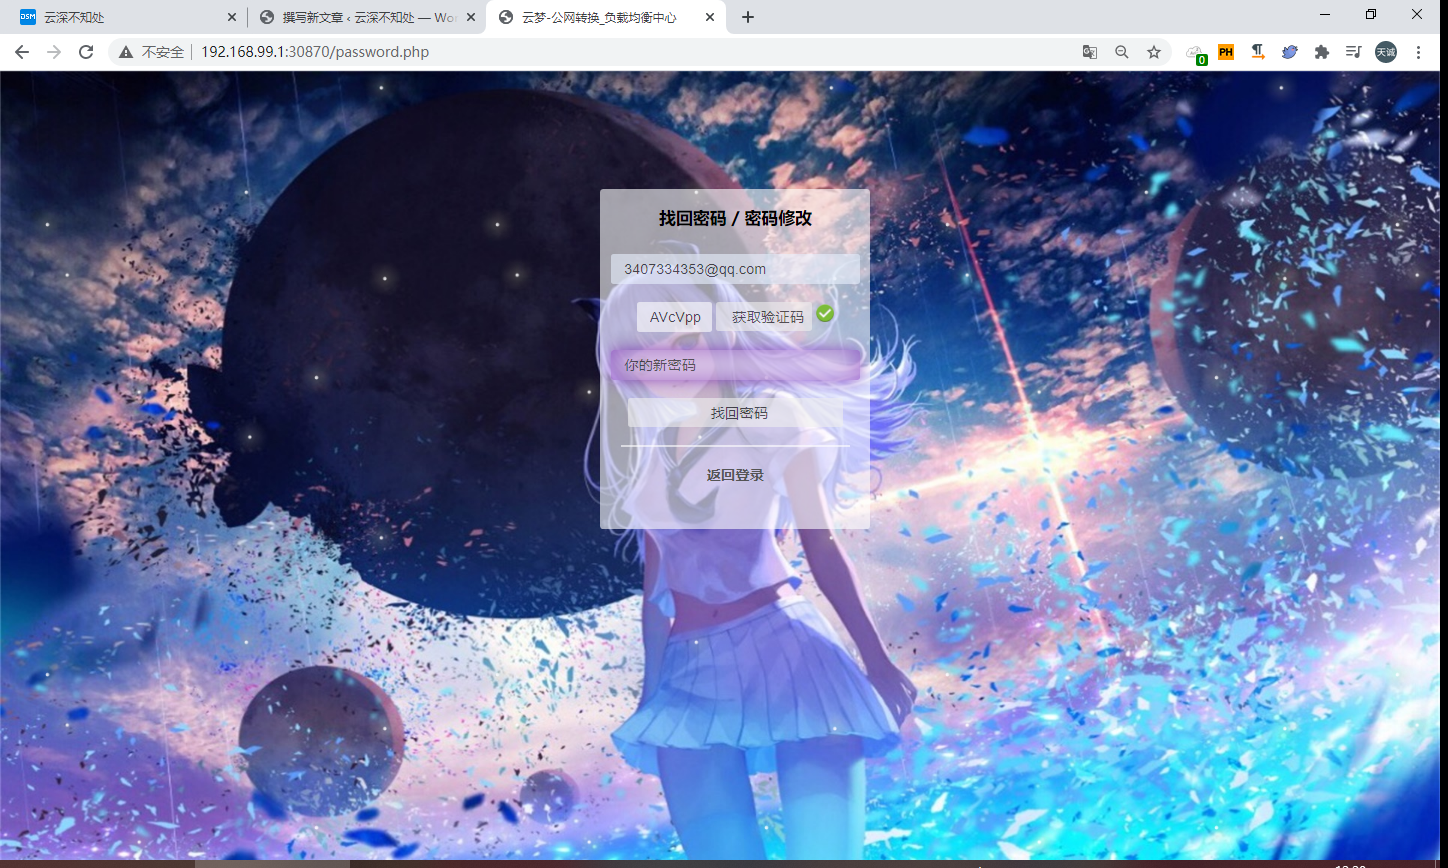Go back to the previous page

[22, 52]
